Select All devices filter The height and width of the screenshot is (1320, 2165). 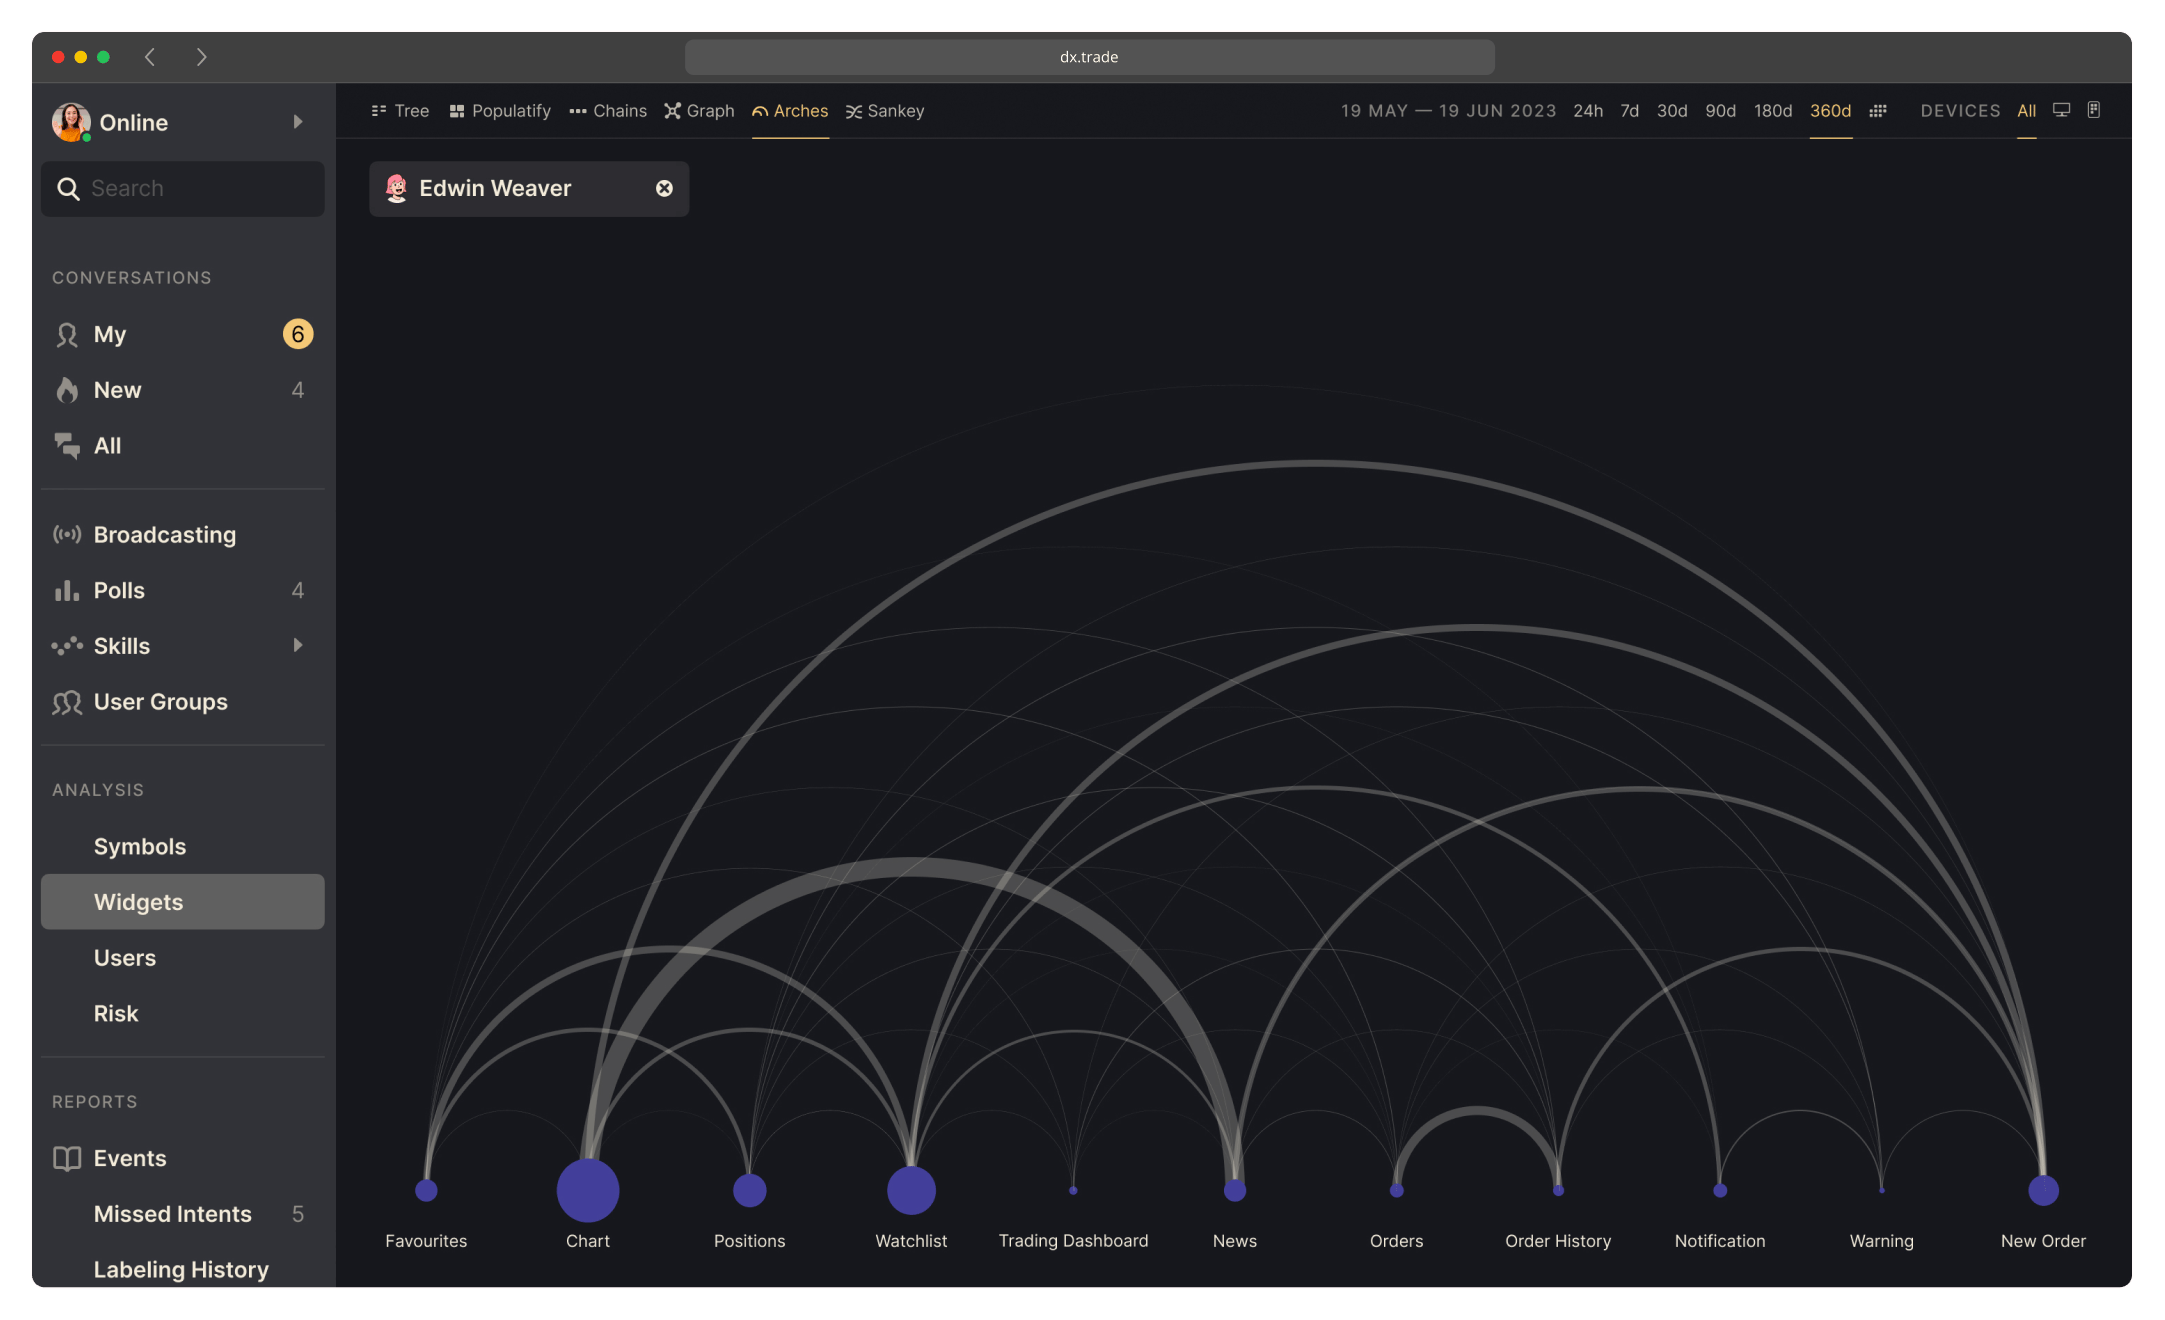[2026, 111]
